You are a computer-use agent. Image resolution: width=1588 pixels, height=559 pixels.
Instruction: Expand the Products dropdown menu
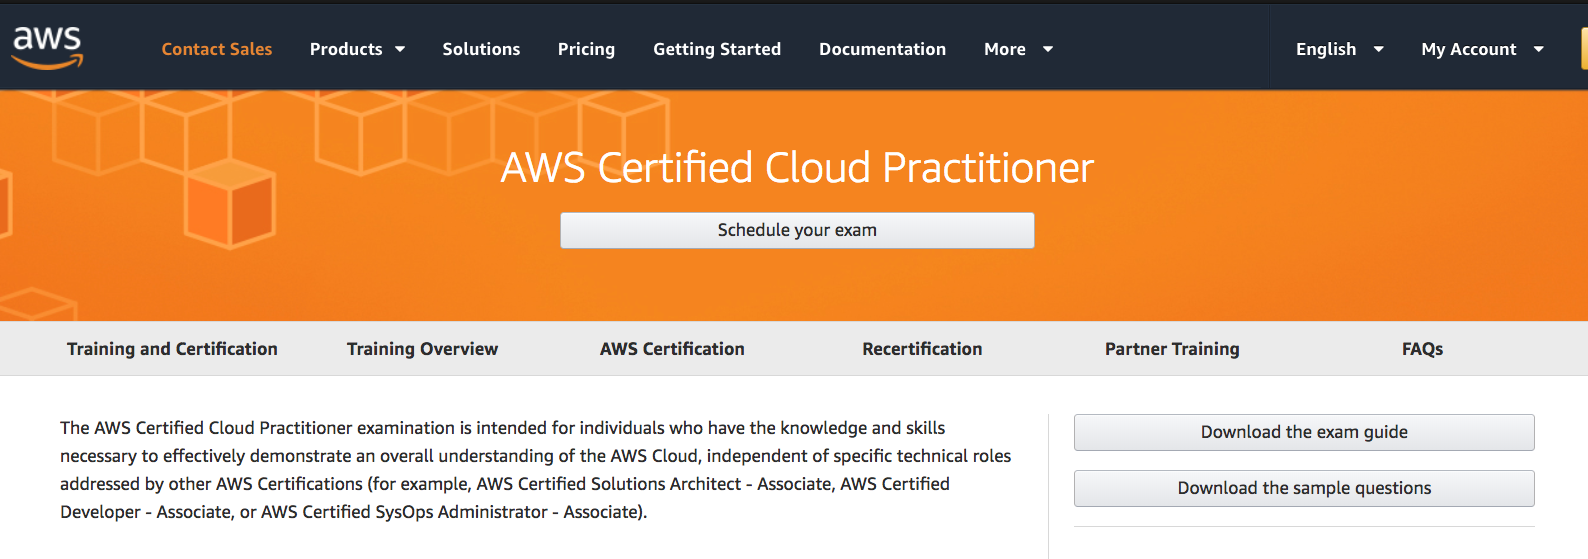357,49
